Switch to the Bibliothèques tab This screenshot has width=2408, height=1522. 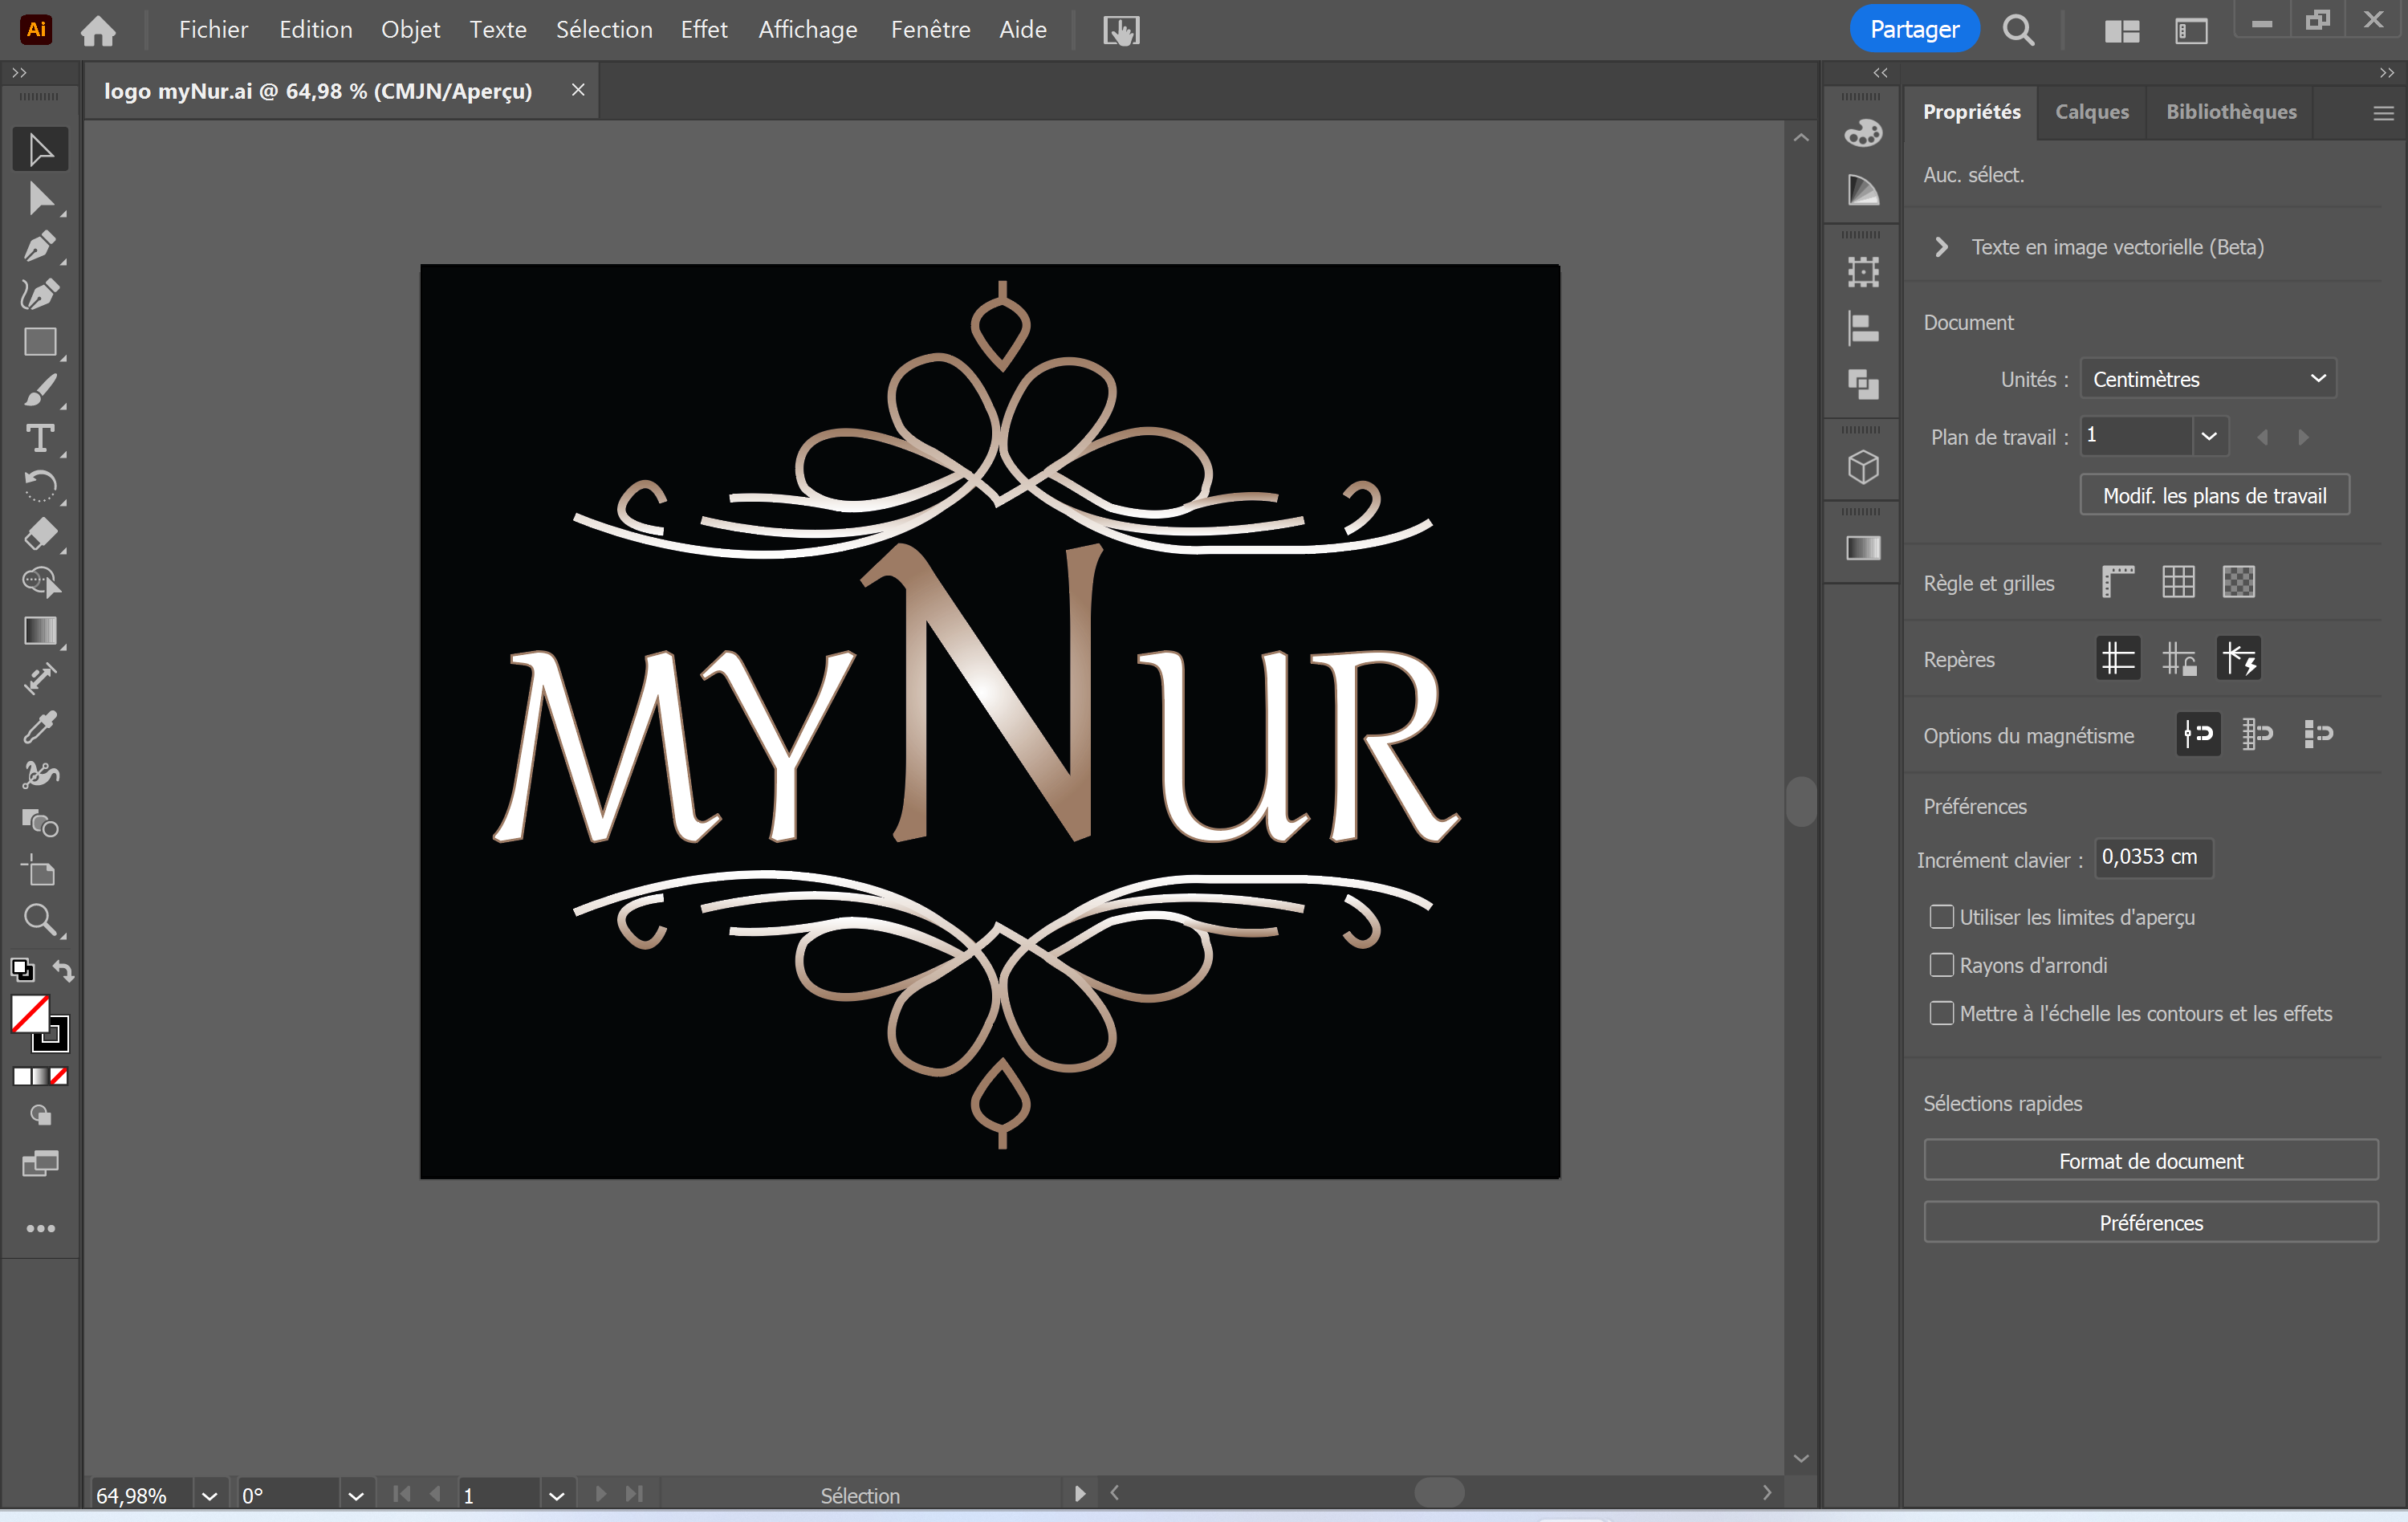click(x=2231, y=112)
